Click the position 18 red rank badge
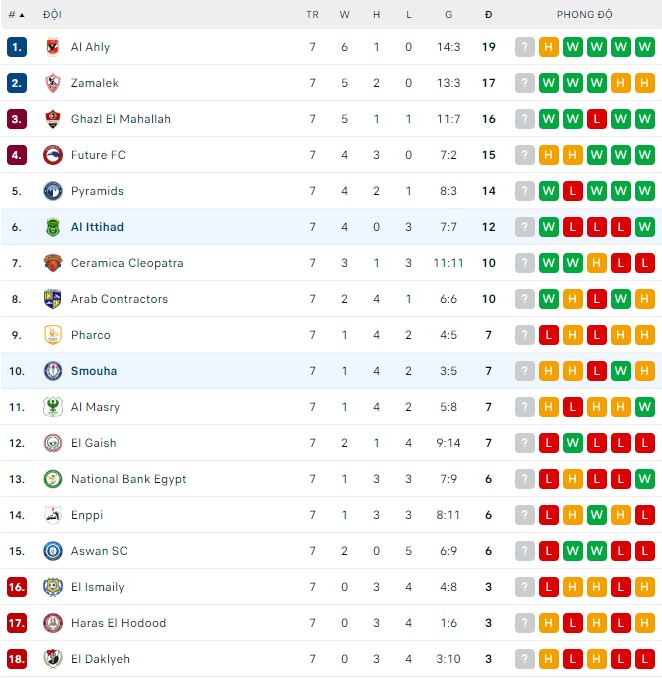The width and height of the screenshot is (662, 678). [x=16, y=659]
